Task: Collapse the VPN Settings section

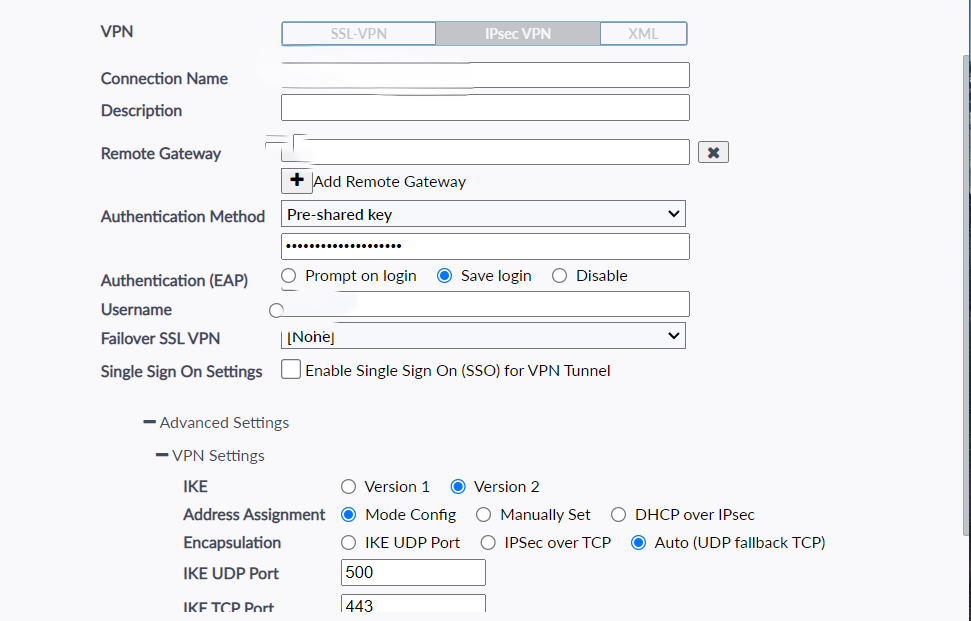Action: coord(162,456)
